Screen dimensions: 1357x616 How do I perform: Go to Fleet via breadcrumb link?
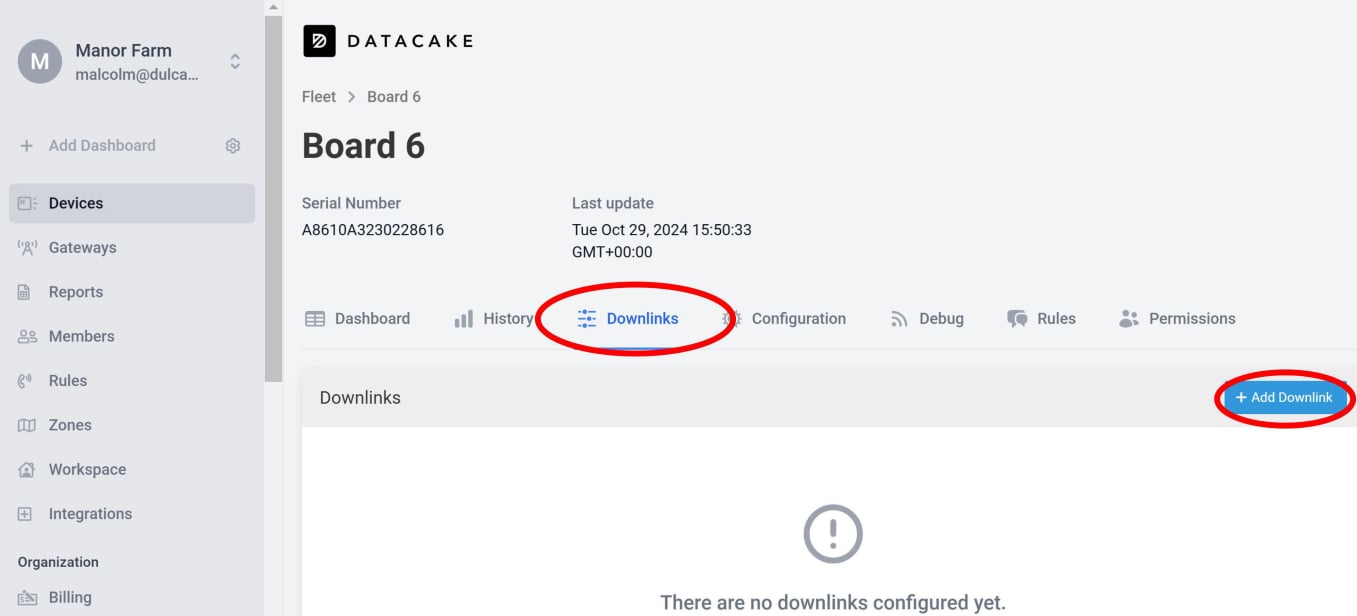(319, 97)
